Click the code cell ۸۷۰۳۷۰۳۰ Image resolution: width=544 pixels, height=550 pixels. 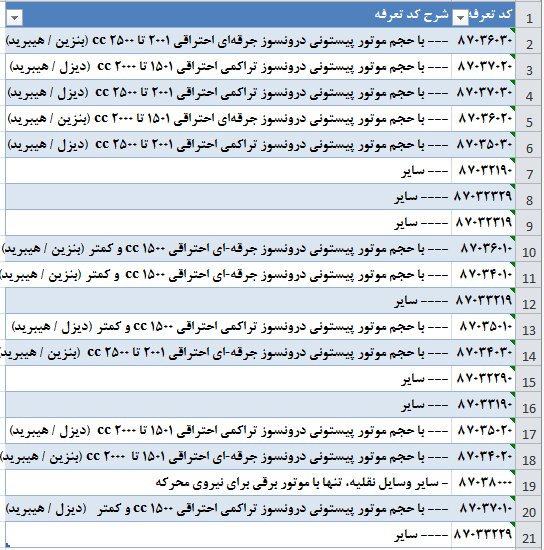[483, 93]
